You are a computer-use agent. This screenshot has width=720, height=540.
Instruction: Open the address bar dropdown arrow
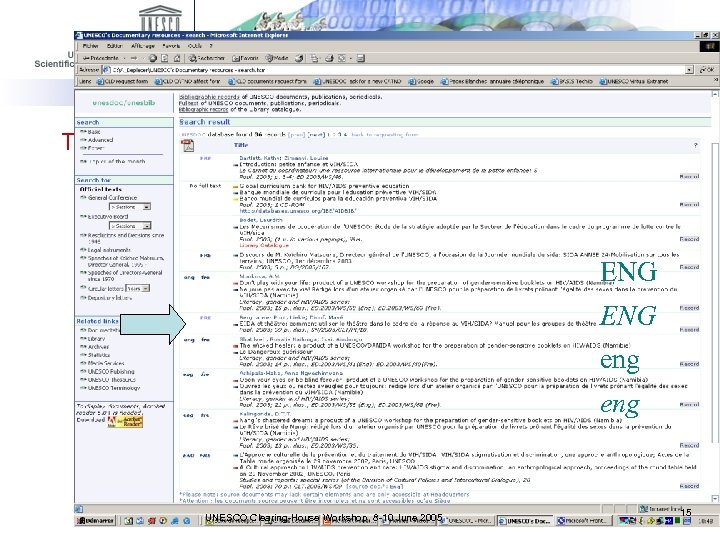[689, 70]
